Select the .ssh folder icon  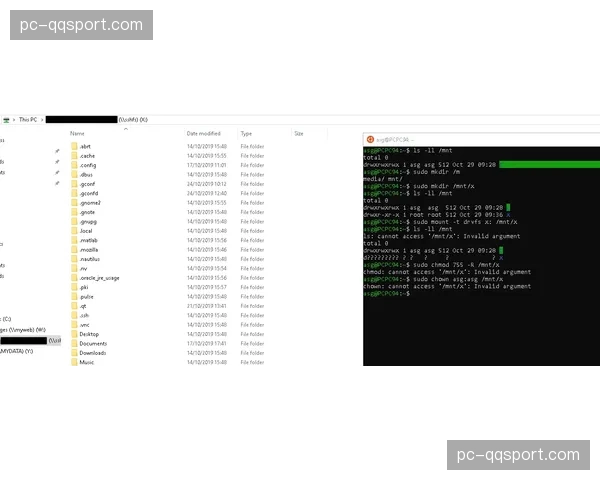tap(74, 315)
